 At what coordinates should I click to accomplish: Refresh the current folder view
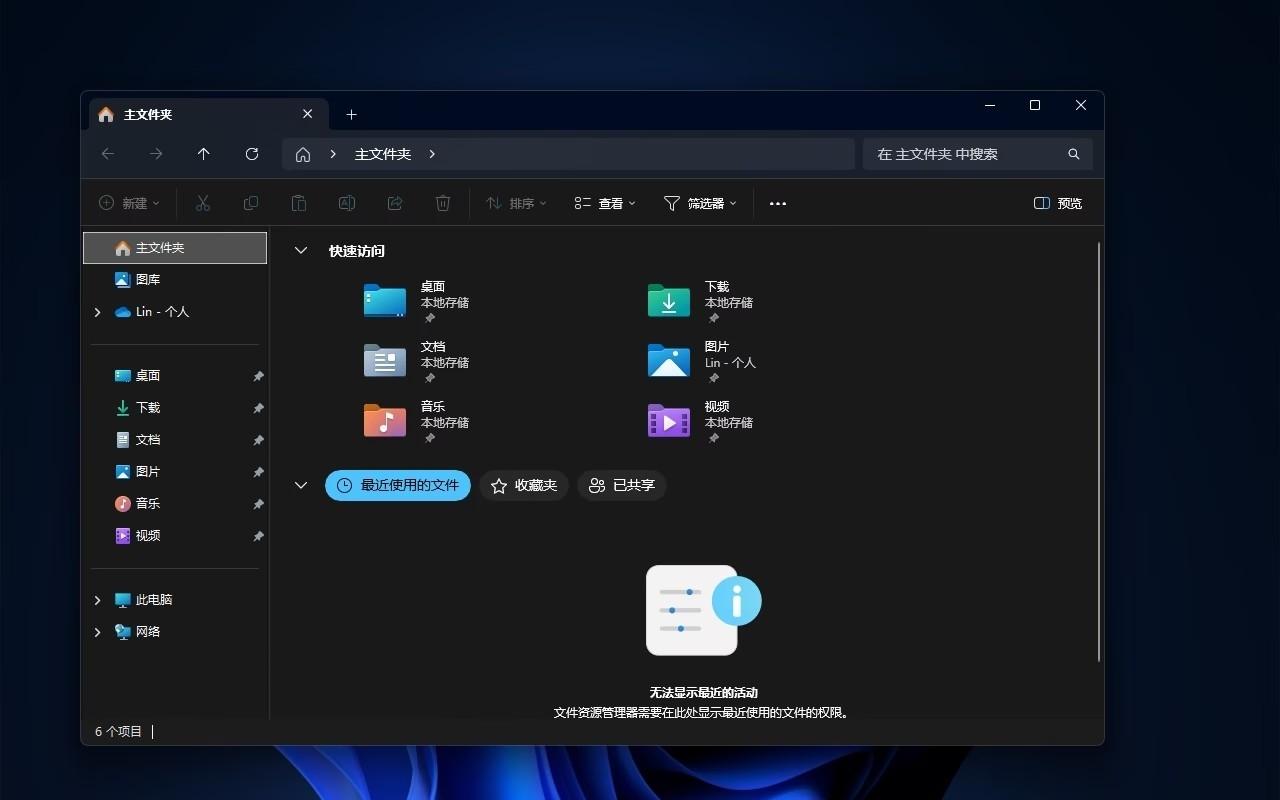[x=252, y=154]
